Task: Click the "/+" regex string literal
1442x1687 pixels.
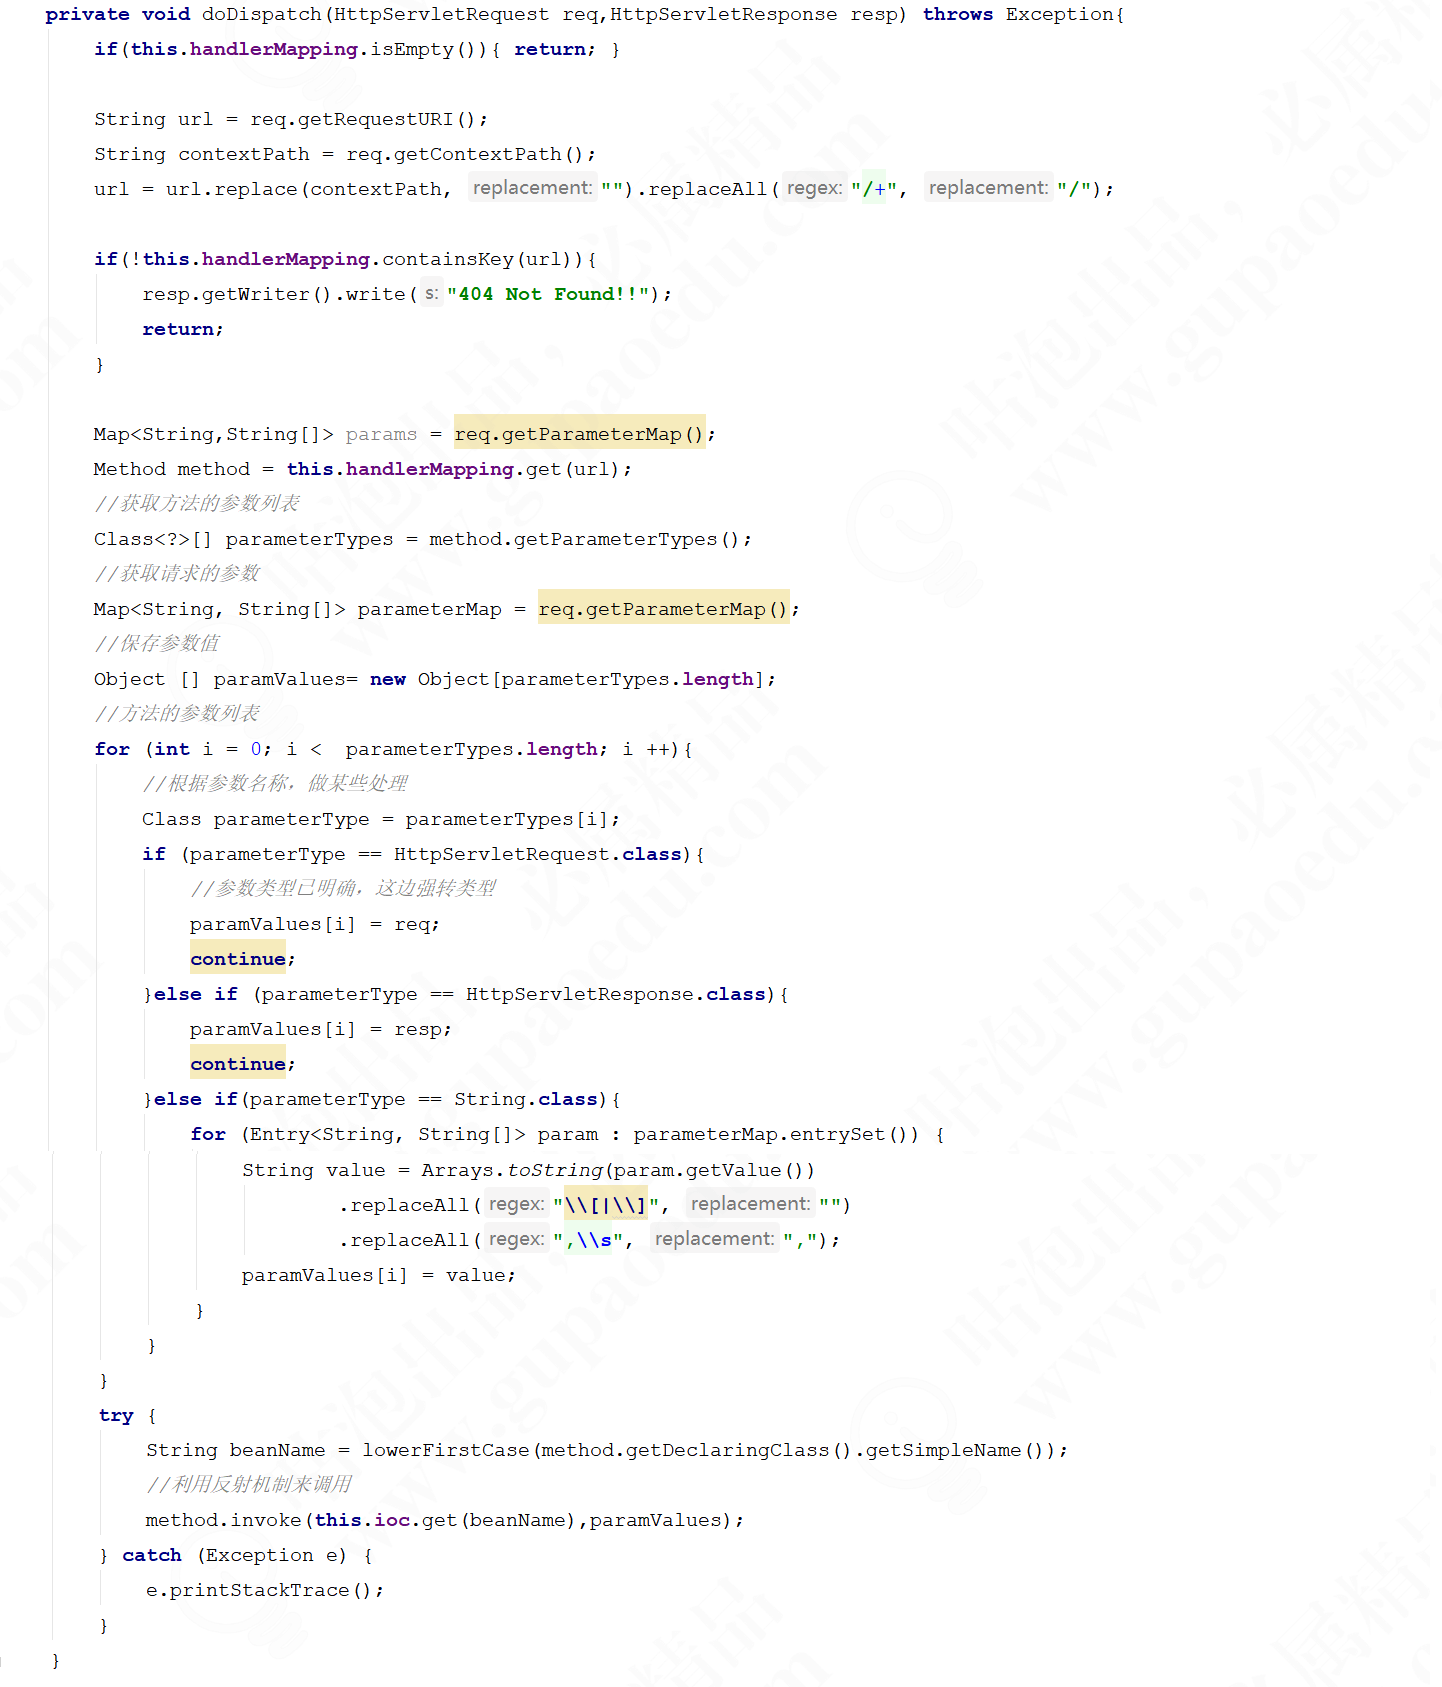Action: [873, 189]
